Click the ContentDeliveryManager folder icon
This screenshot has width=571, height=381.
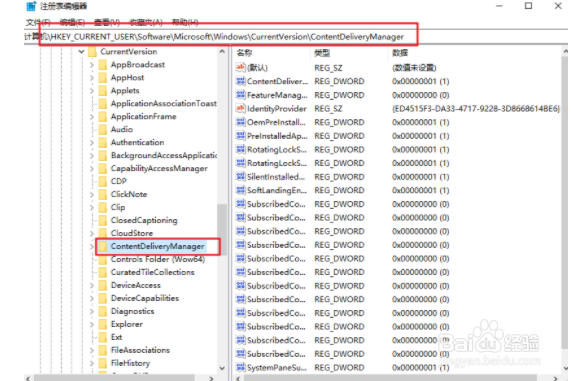103,247
